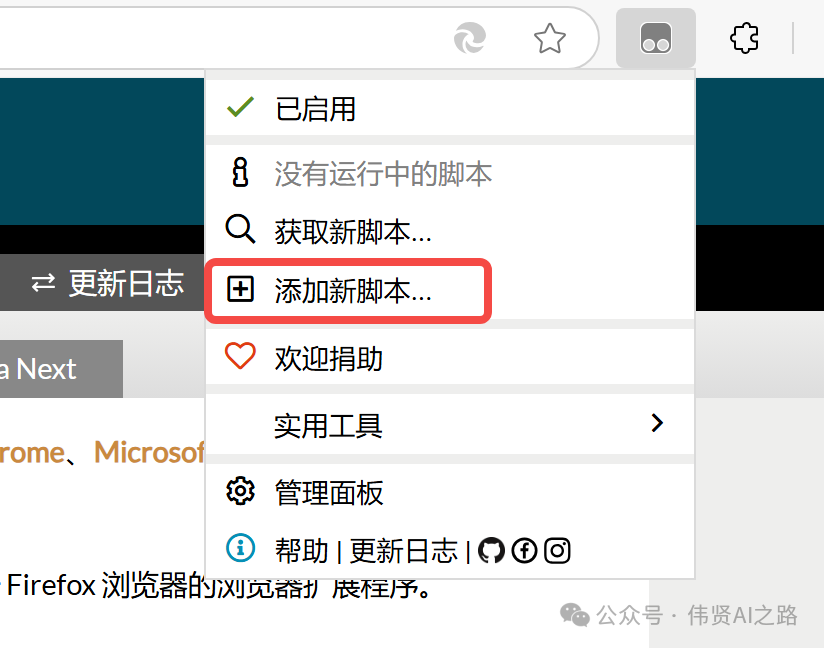Open the Instagram icon in the popup footer
Viewport: 824px width, 648px height.
[x=557, y=551]
